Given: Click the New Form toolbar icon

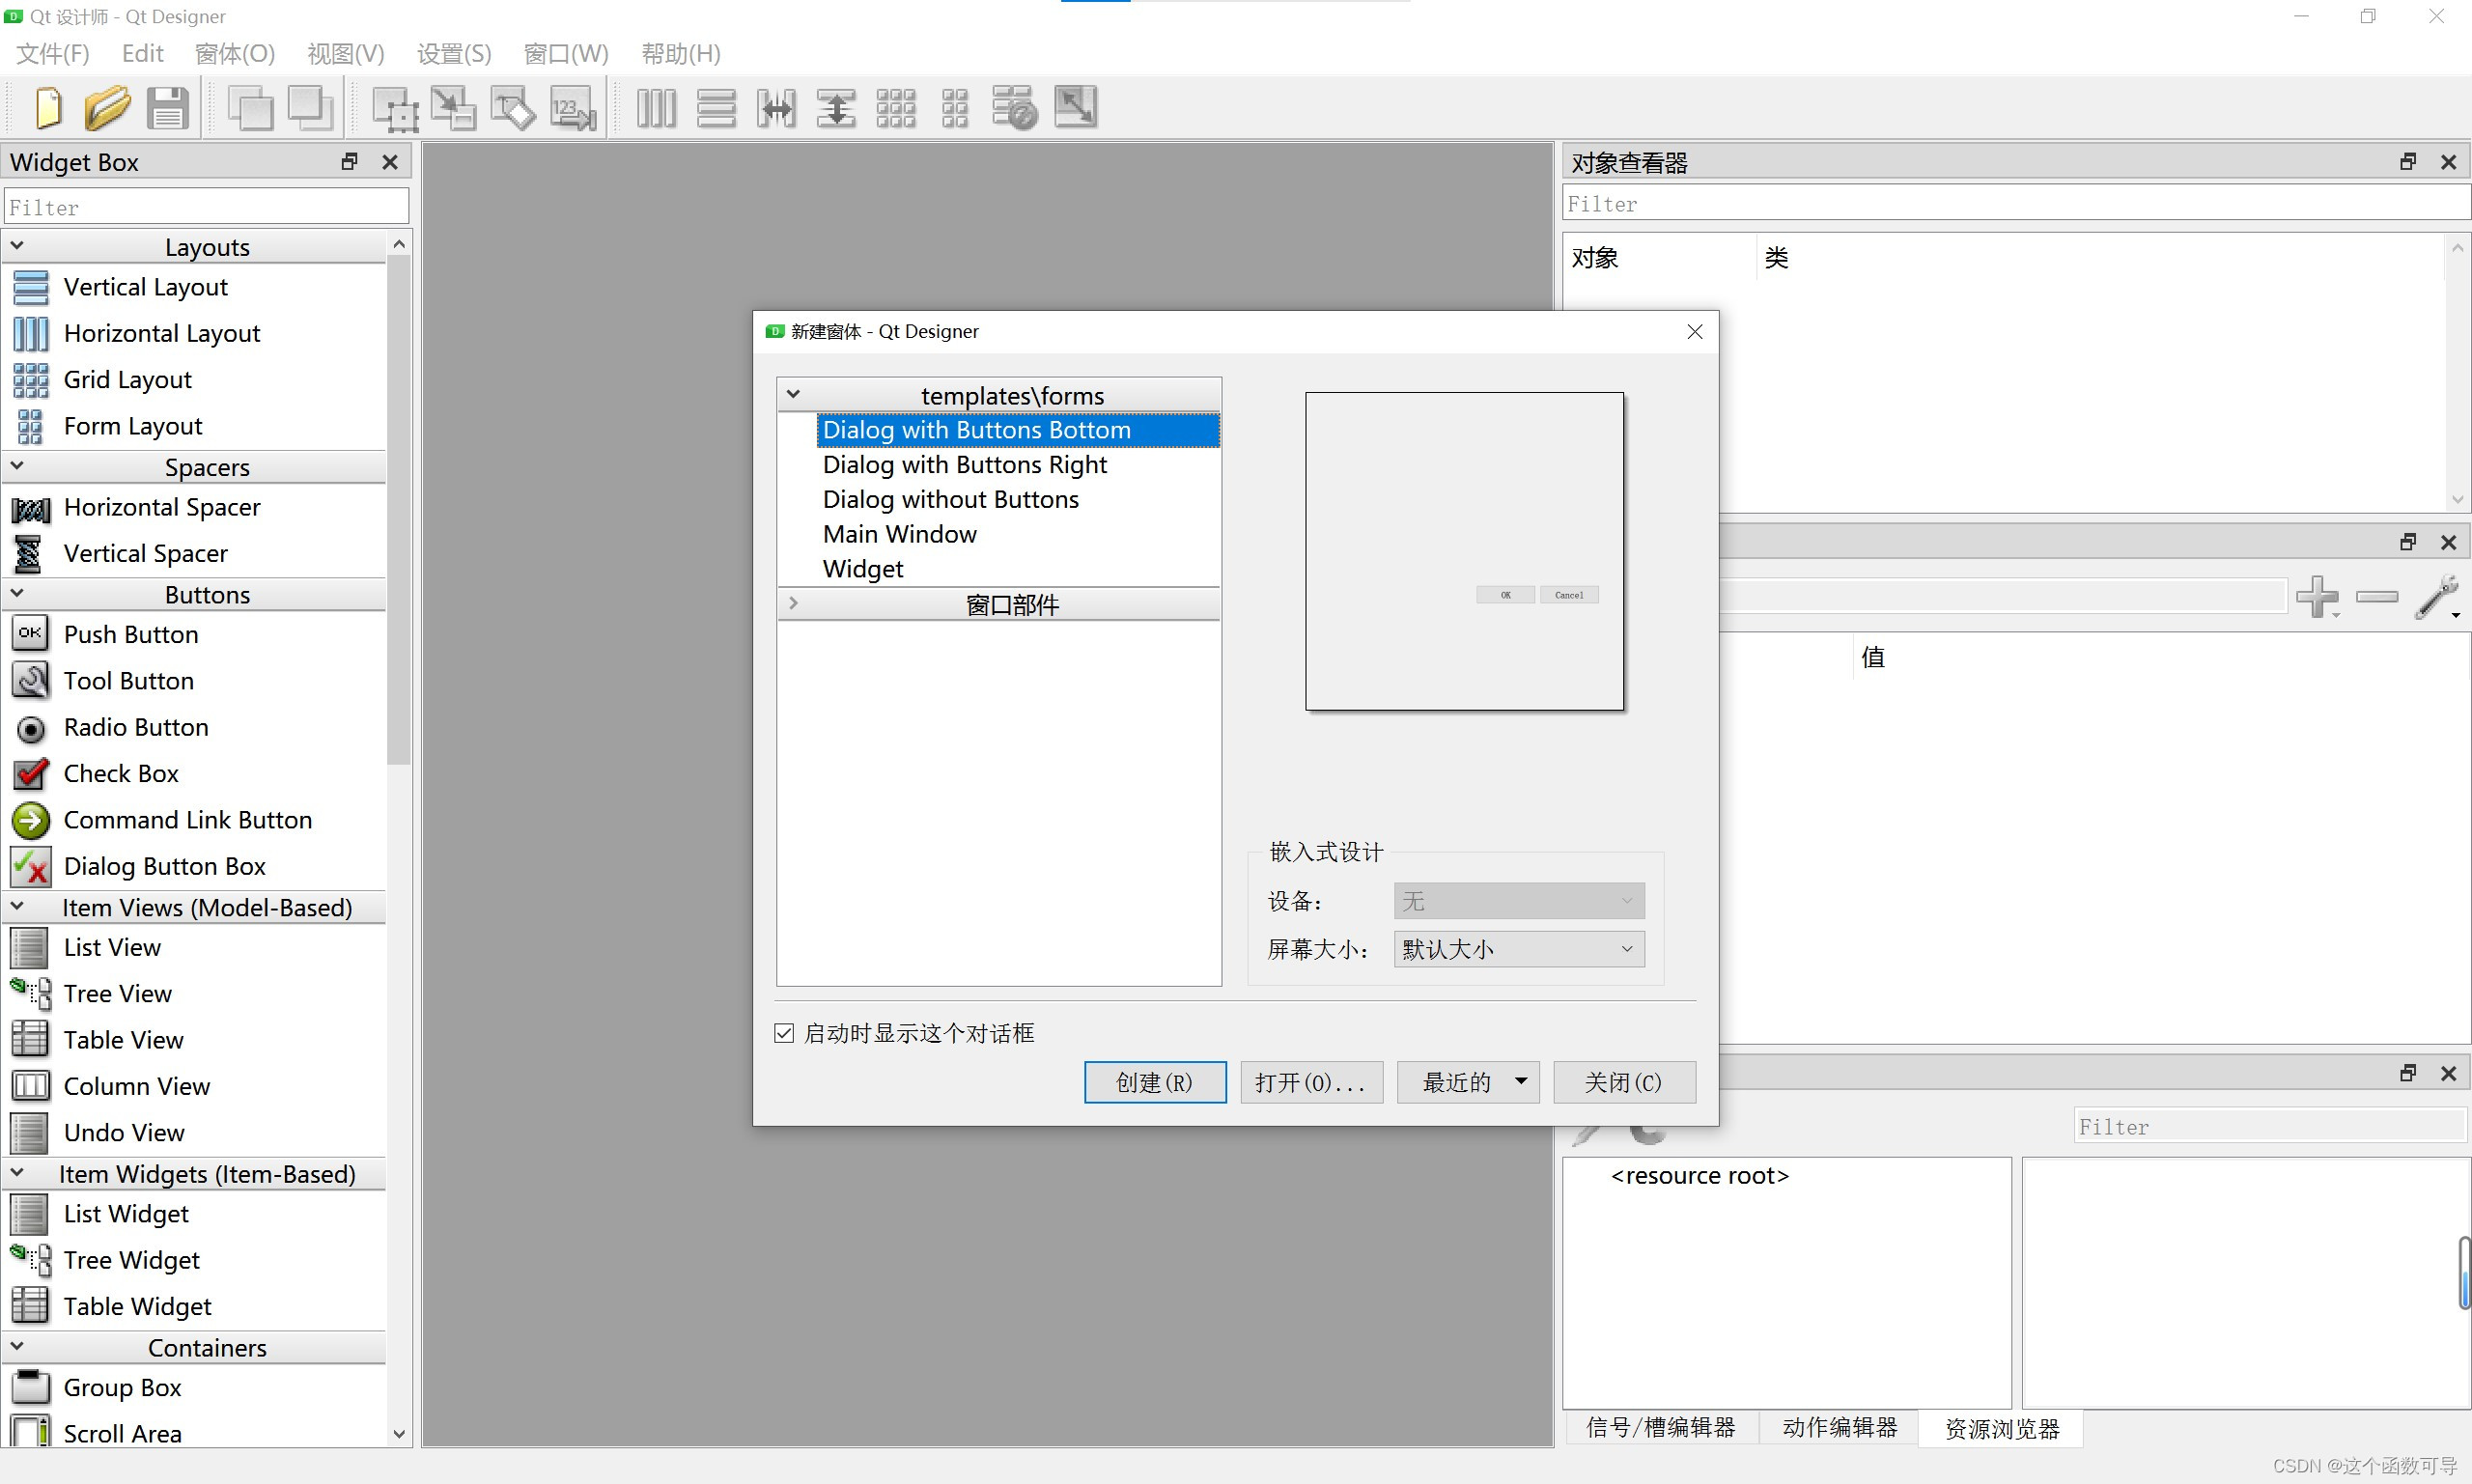Looking at the screenshot, I should [47, 108].
